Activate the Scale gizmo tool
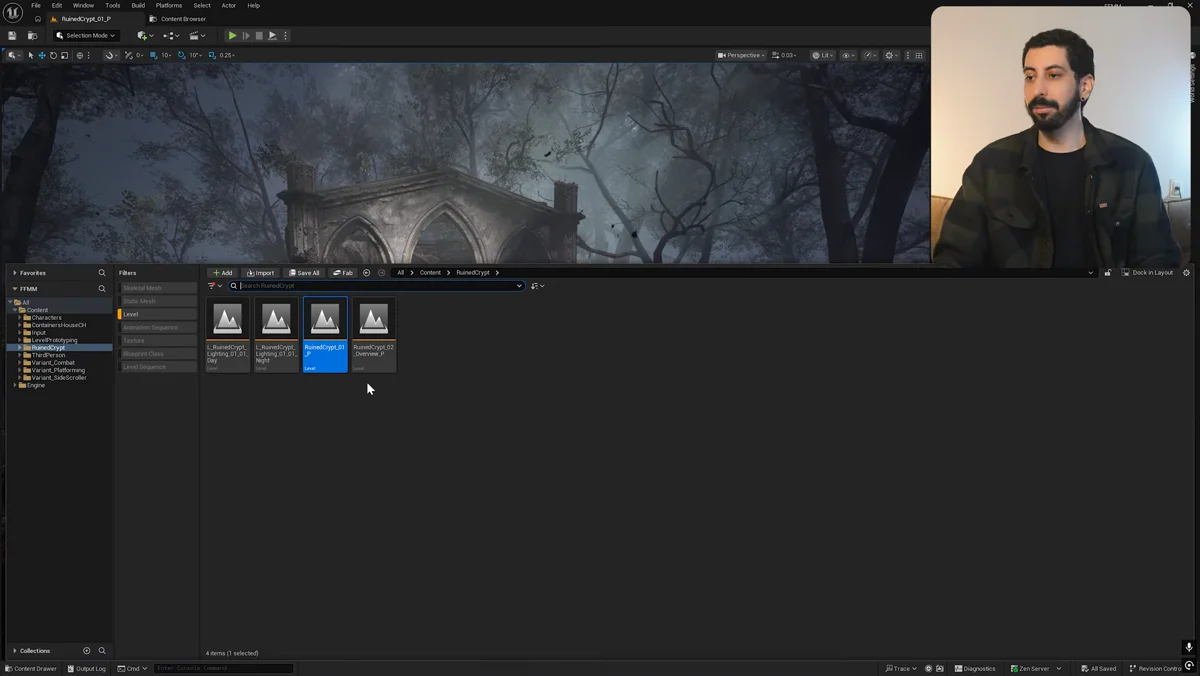 [64, 55]
